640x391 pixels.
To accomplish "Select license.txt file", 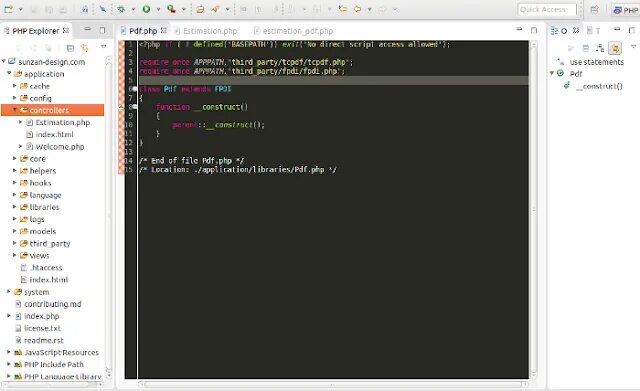I will pos(42,328).
